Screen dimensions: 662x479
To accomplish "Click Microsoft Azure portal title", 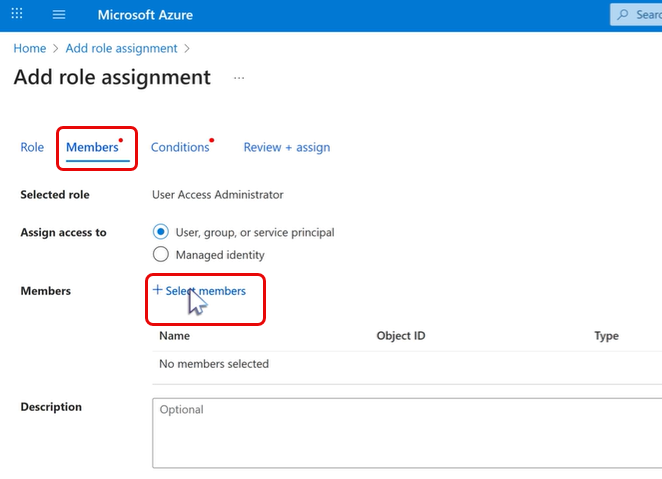I will click(x=145, y=15).
